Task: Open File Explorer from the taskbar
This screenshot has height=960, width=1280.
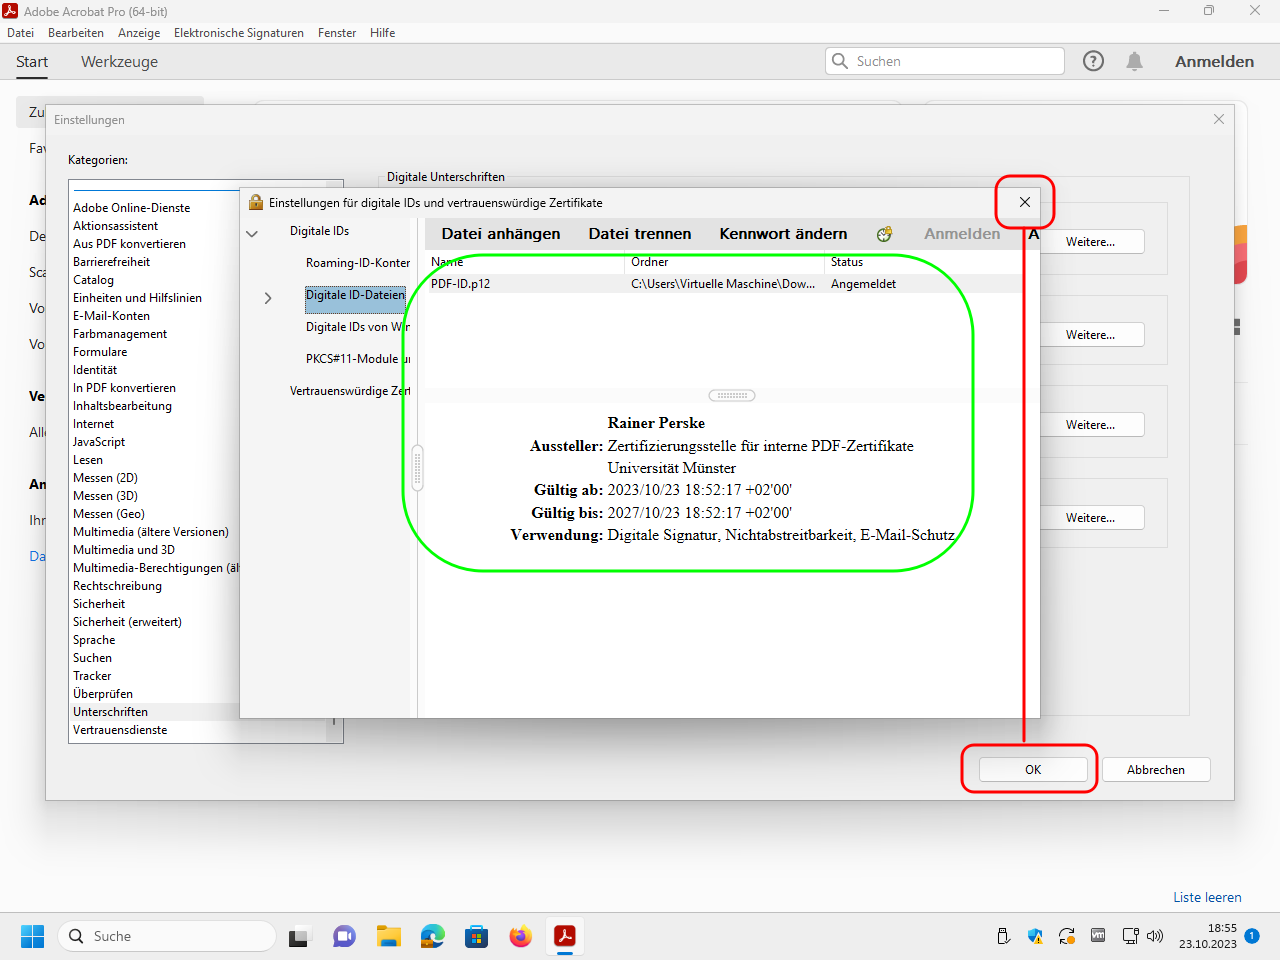Action: click(x=388, y=936)
